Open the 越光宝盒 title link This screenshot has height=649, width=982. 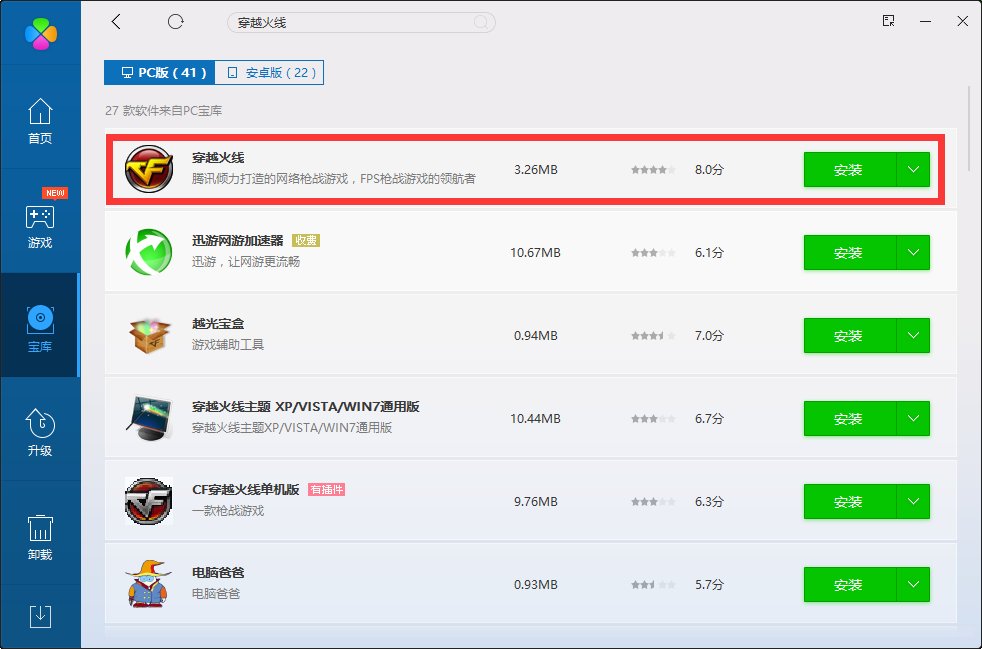(218, 324)
